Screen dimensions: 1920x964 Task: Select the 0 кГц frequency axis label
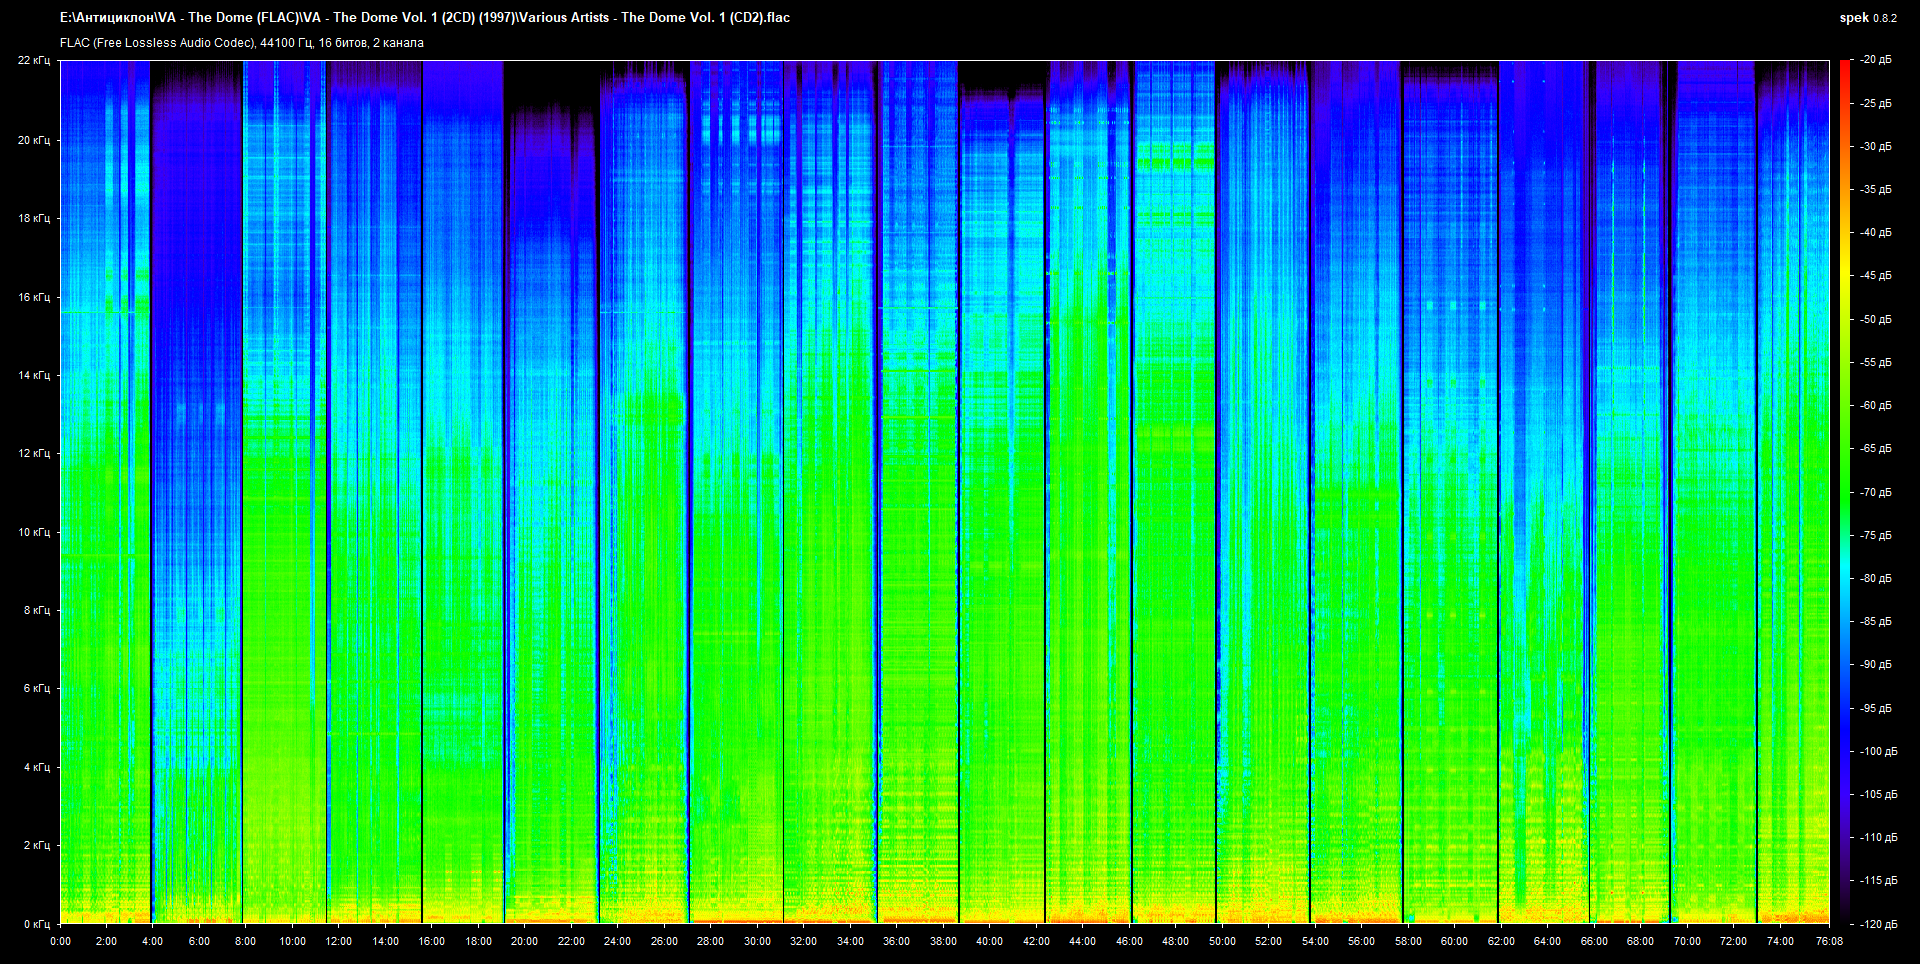click(36, 924)
